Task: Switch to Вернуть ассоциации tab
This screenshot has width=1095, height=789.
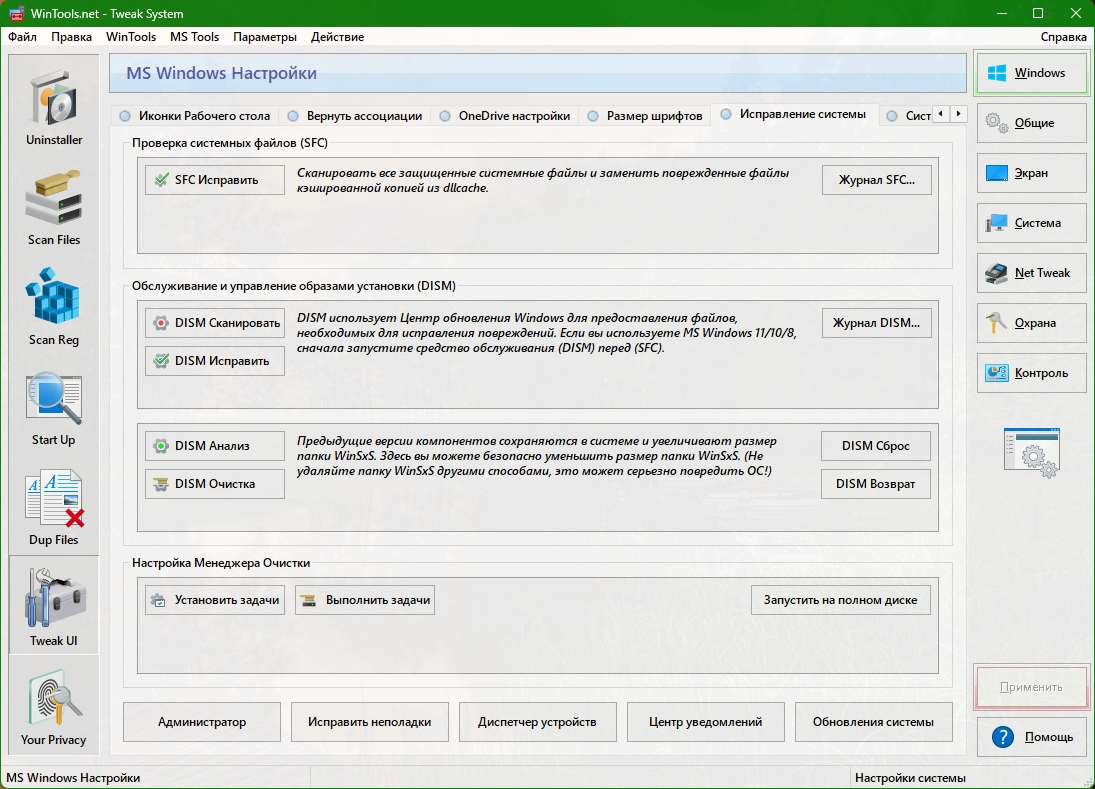Action: tap(356, 116)
